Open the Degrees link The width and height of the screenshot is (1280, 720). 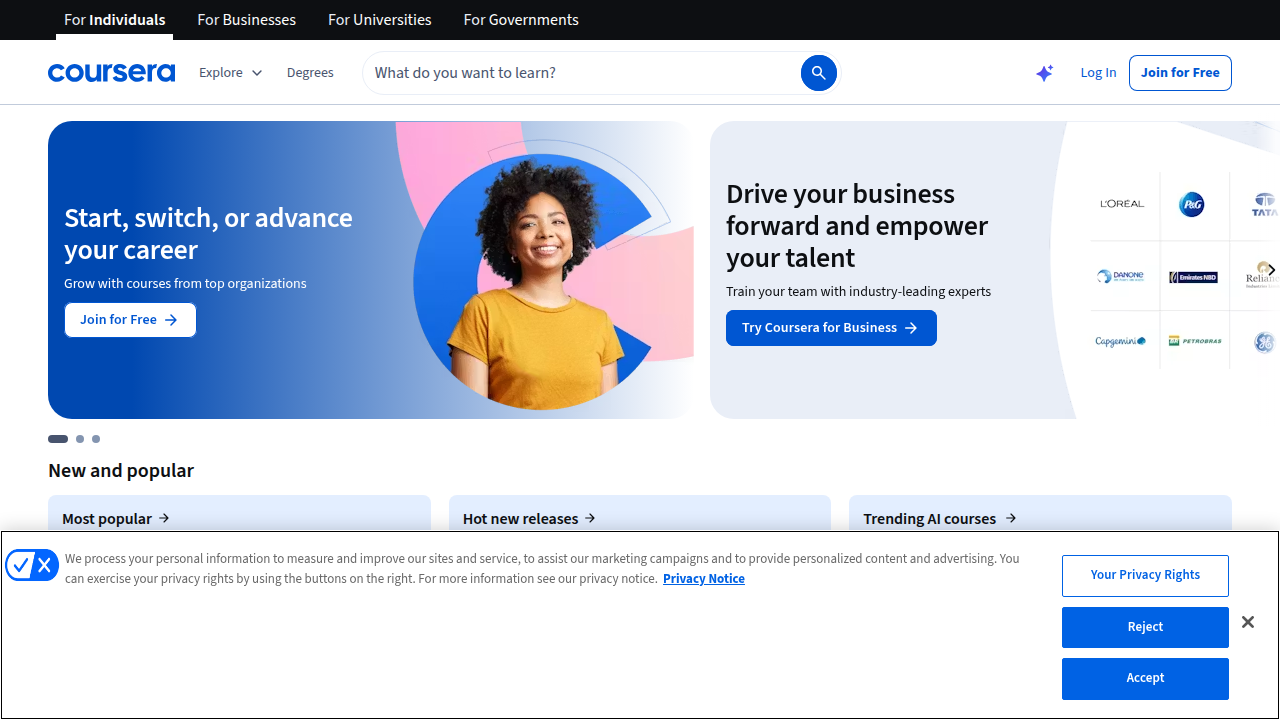click(310, 73)
